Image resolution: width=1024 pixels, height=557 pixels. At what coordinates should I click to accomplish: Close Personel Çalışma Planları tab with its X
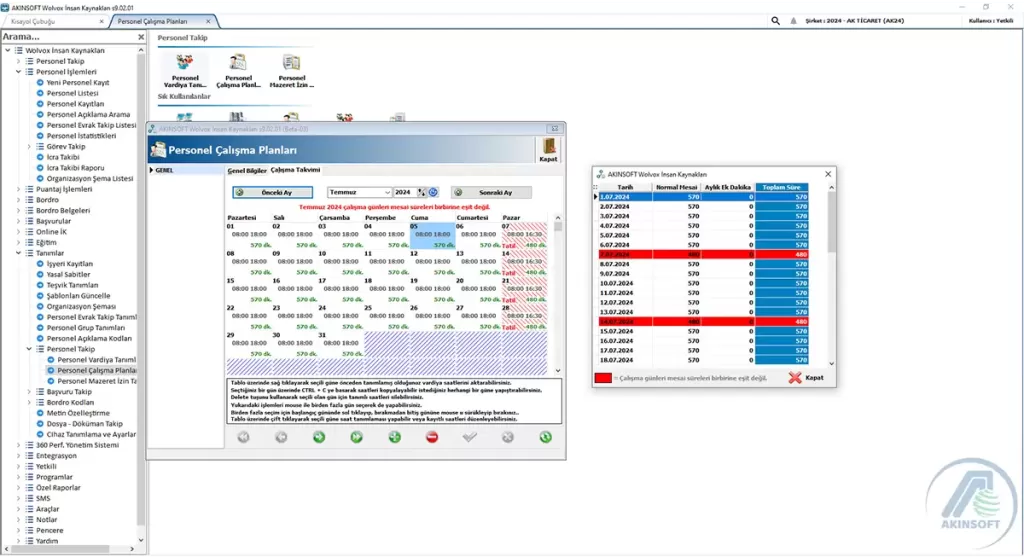[x=208, y=22]
